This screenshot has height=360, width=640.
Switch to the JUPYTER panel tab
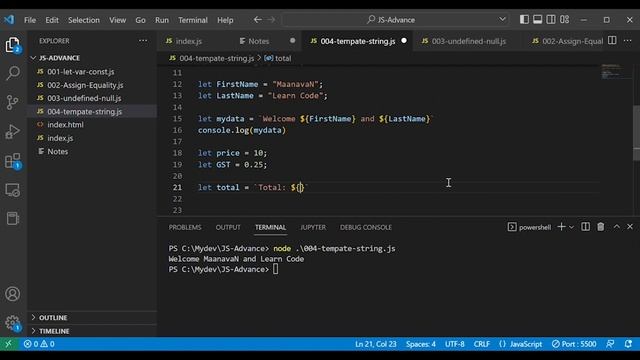313,227
